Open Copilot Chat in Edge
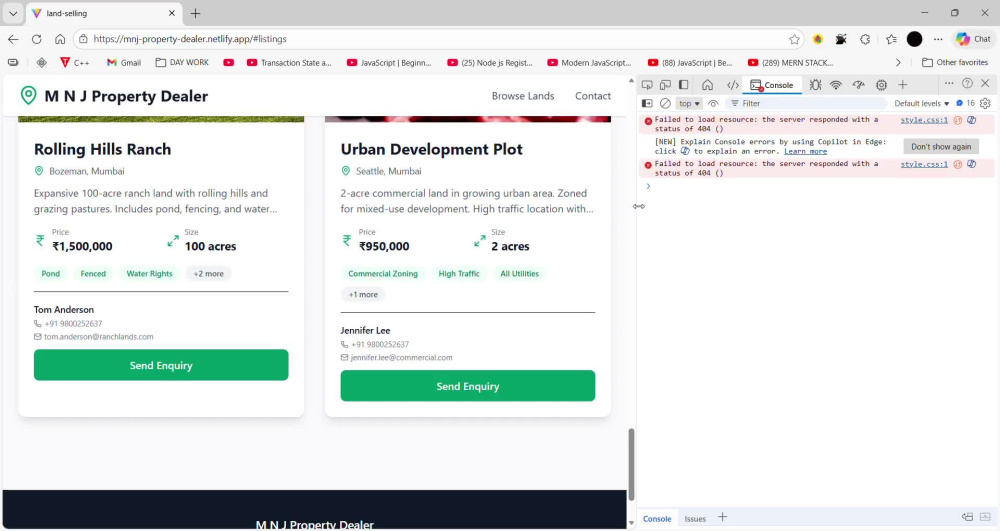This screenshot has width=1000, height=531. [973, 39]
